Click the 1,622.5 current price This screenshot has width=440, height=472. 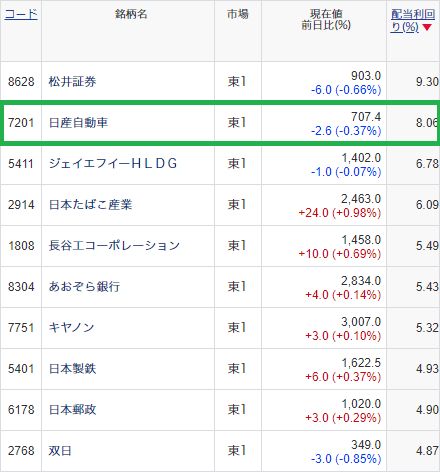point(361,363)
